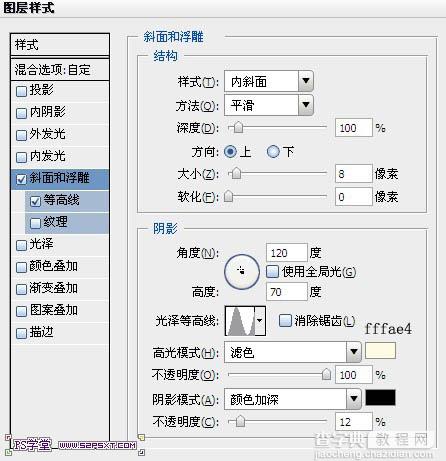Enable the 纹理 texture checkbox

tap(35, 223)
